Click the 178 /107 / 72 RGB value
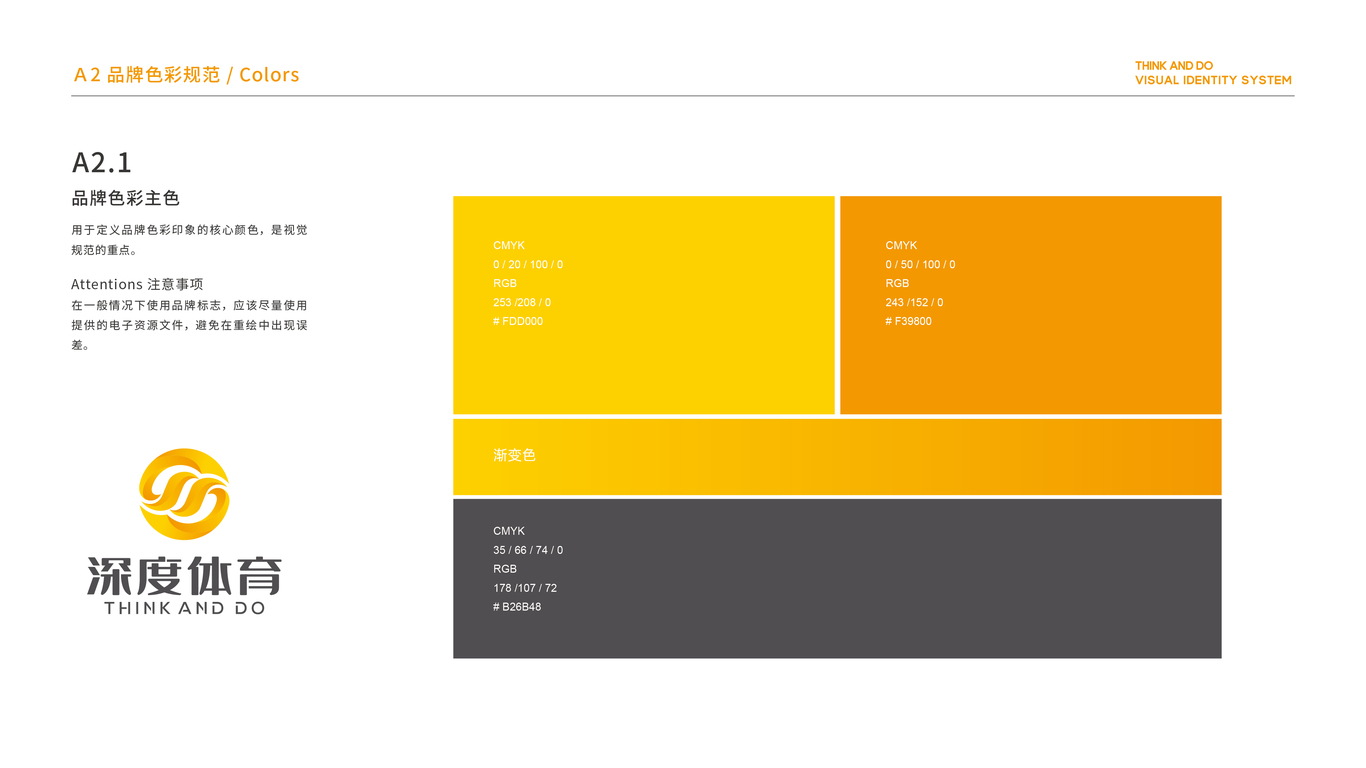 [525, 588]
